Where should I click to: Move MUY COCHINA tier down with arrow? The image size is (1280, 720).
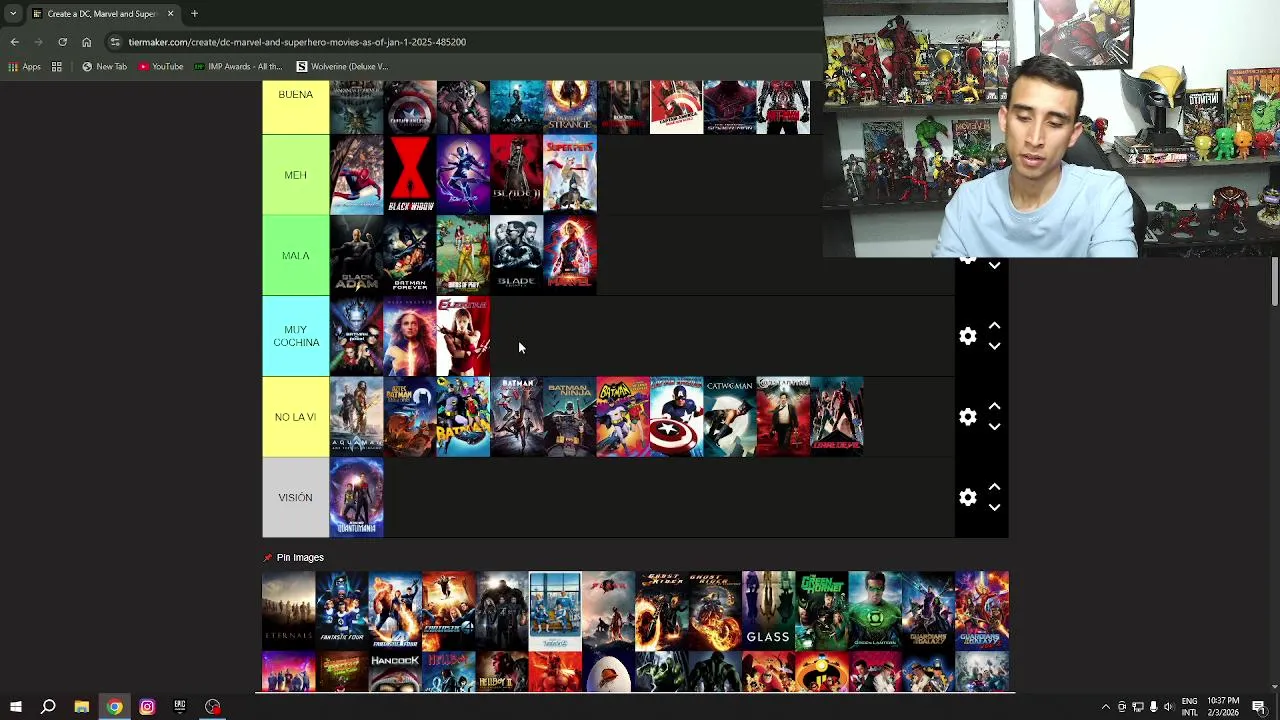[x=994, y=346]
